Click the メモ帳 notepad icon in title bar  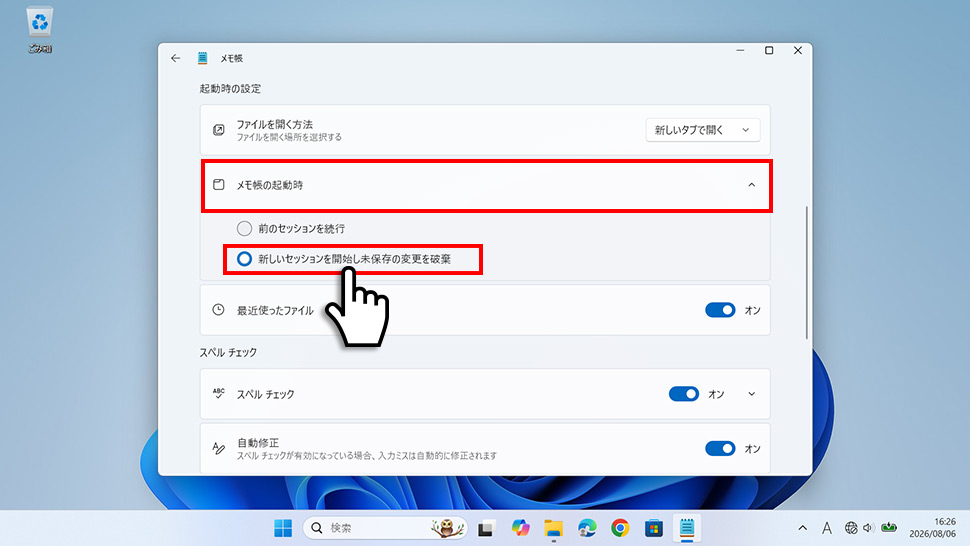click(202, 58)
